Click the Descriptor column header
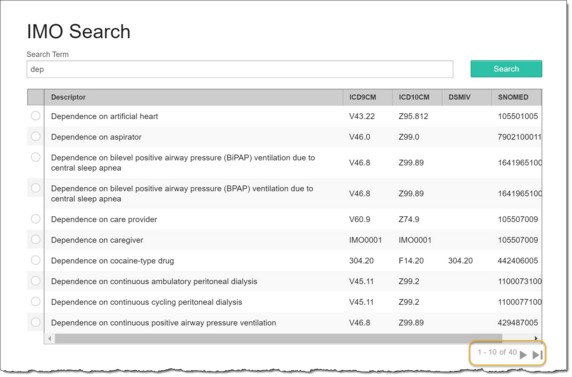This screenshot has height=377, width=572. tap(194, 97)
